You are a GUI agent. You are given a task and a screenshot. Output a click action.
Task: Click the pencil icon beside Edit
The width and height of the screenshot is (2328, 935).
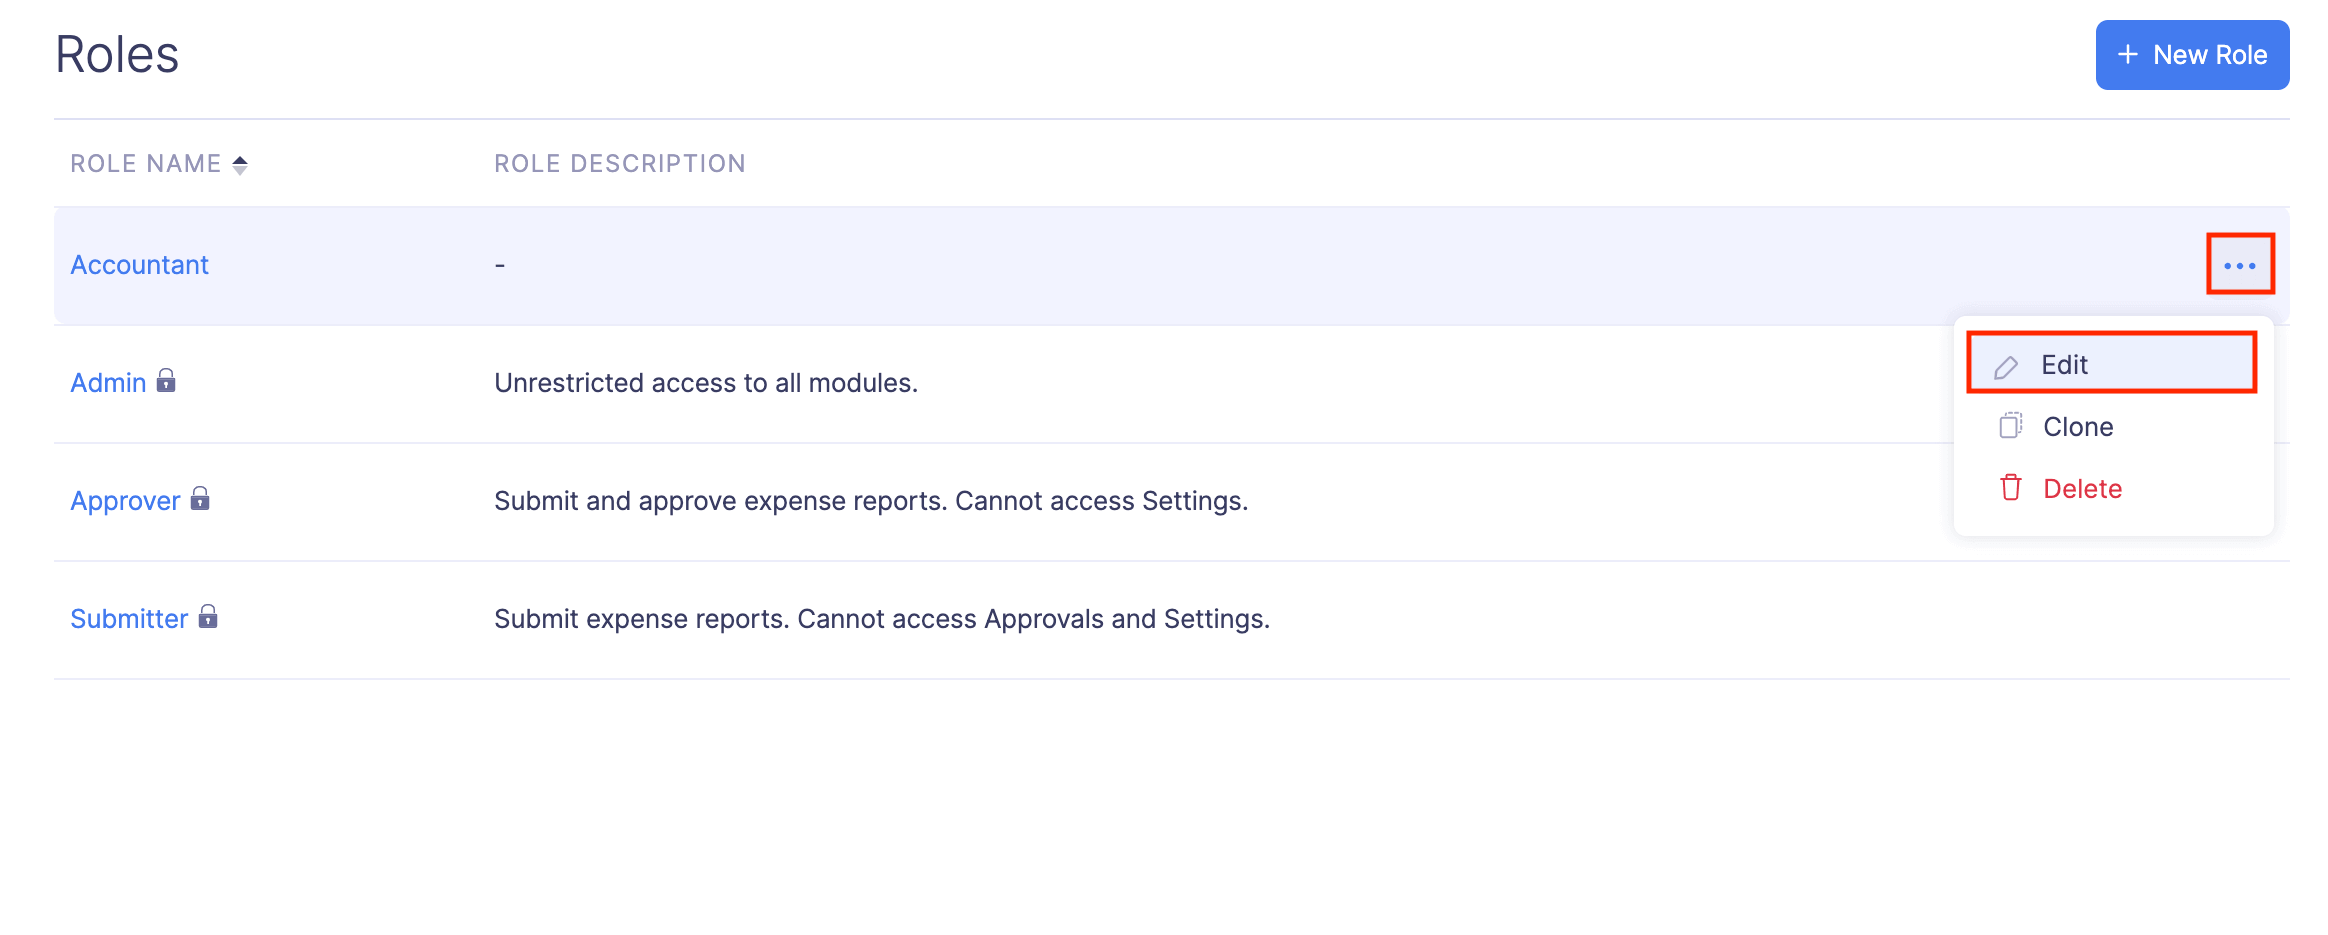coord(2005,367)
